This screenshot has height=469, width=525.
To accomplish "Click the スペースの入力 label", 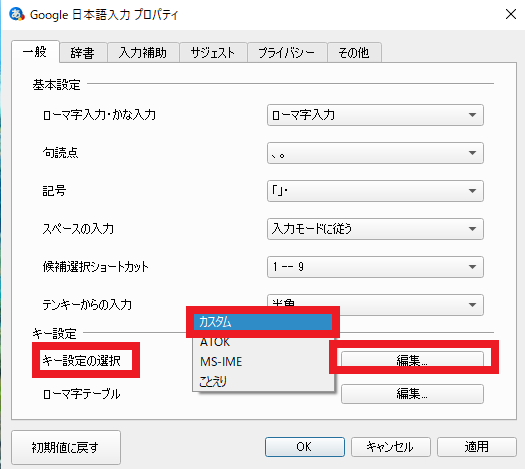I will point(78,229).
